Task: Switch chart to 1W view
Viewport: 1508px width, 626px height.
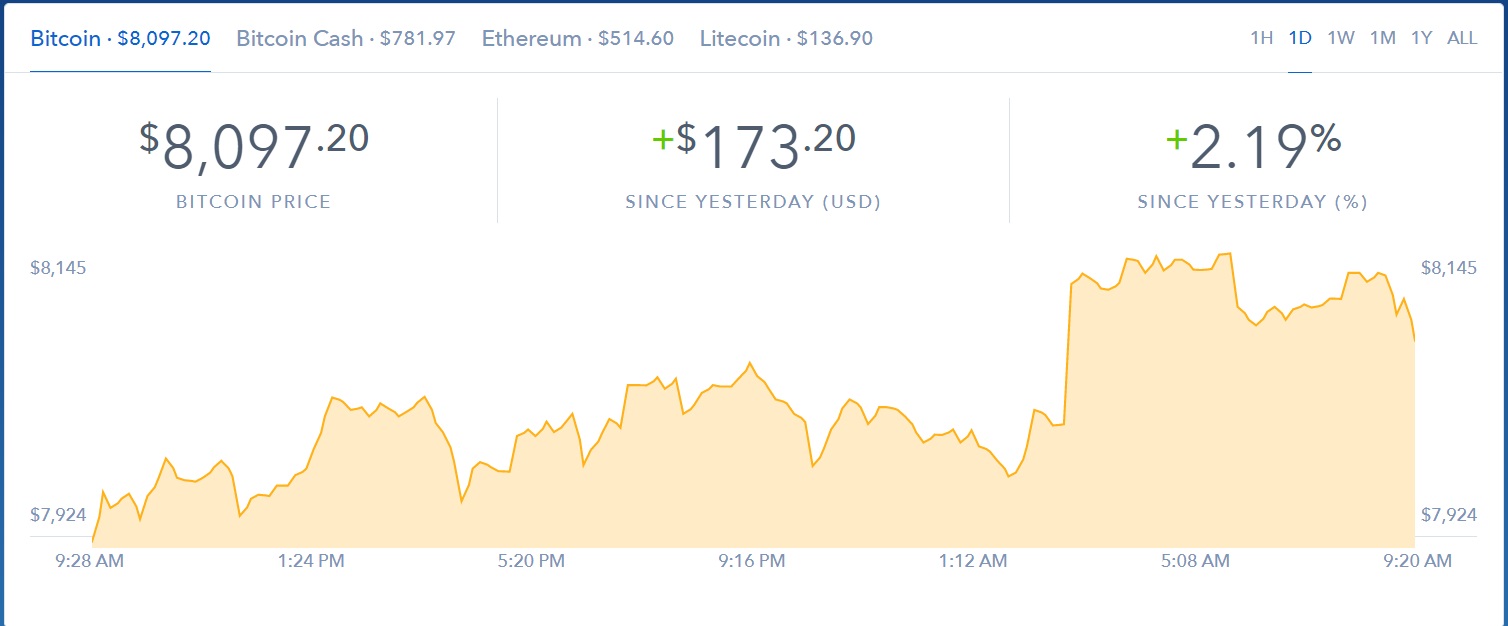Action: (x=1341, y=39)
